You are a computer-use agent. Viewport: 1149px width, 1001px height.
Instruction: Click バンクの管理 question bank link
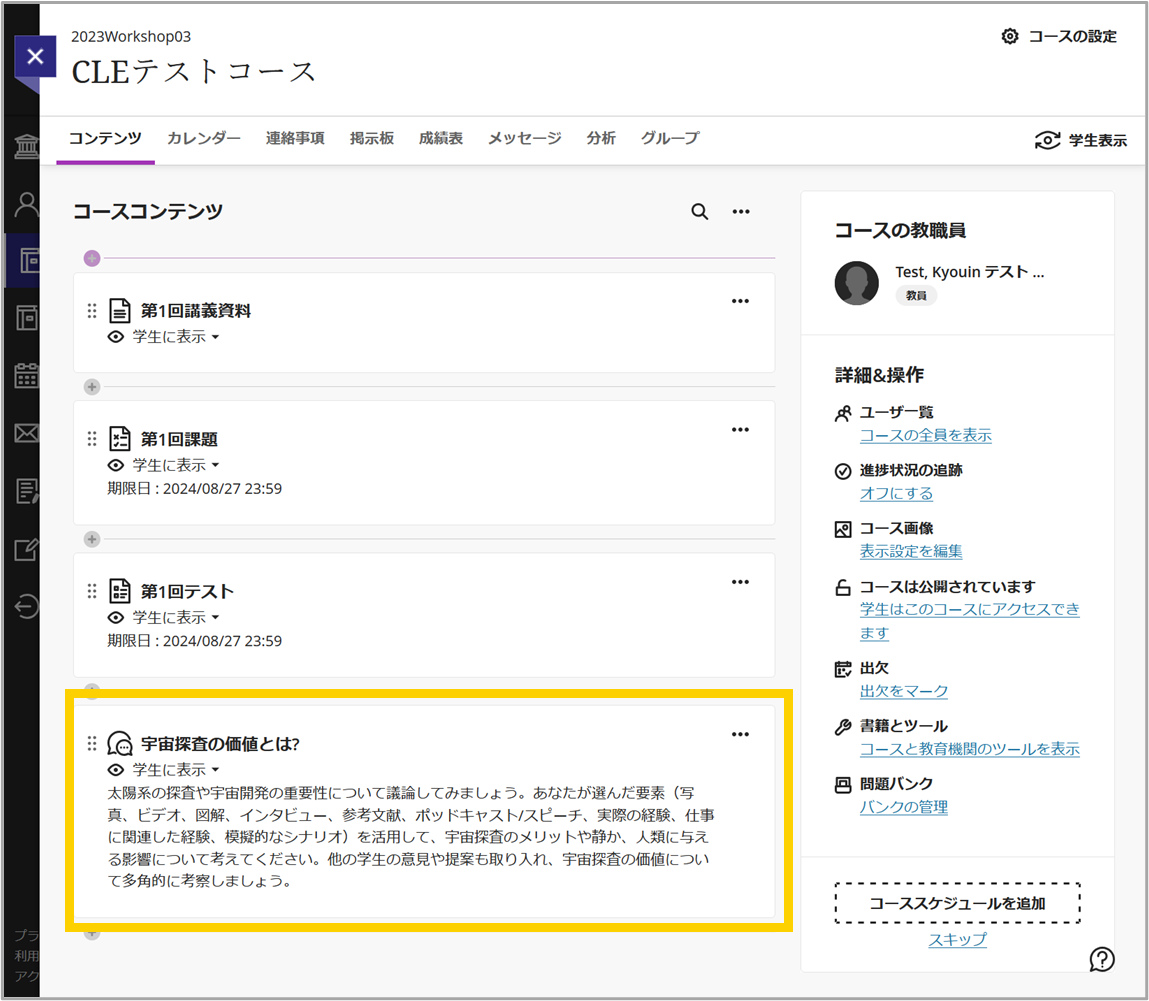pos(904,807)
